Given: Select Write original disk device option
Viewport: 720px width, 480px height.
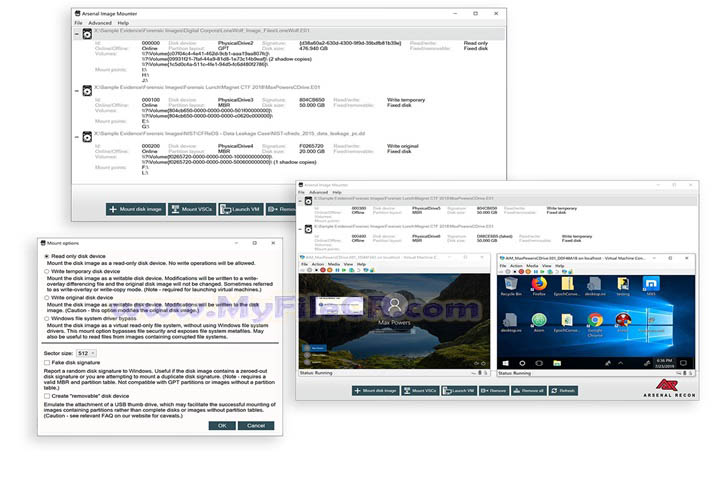Looking at the screenshot, I should tap(46, 298).
